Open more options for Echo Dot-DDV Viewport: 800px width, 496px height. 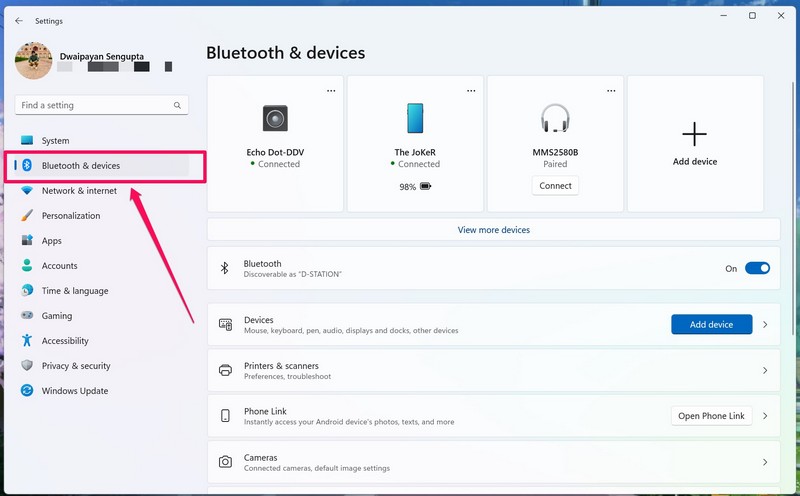click(331, 91)
